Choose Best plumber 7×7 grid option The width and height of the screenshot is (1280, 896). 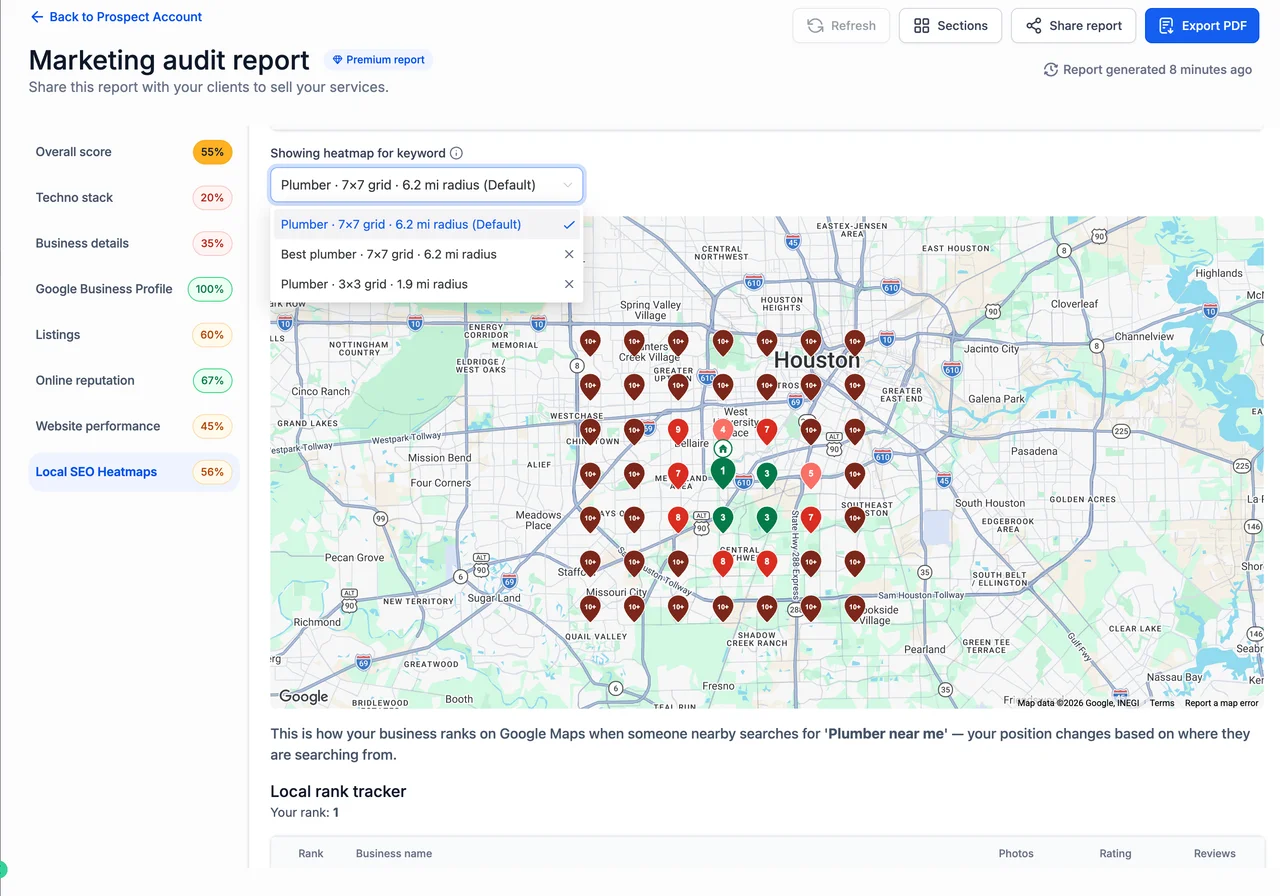389,254
